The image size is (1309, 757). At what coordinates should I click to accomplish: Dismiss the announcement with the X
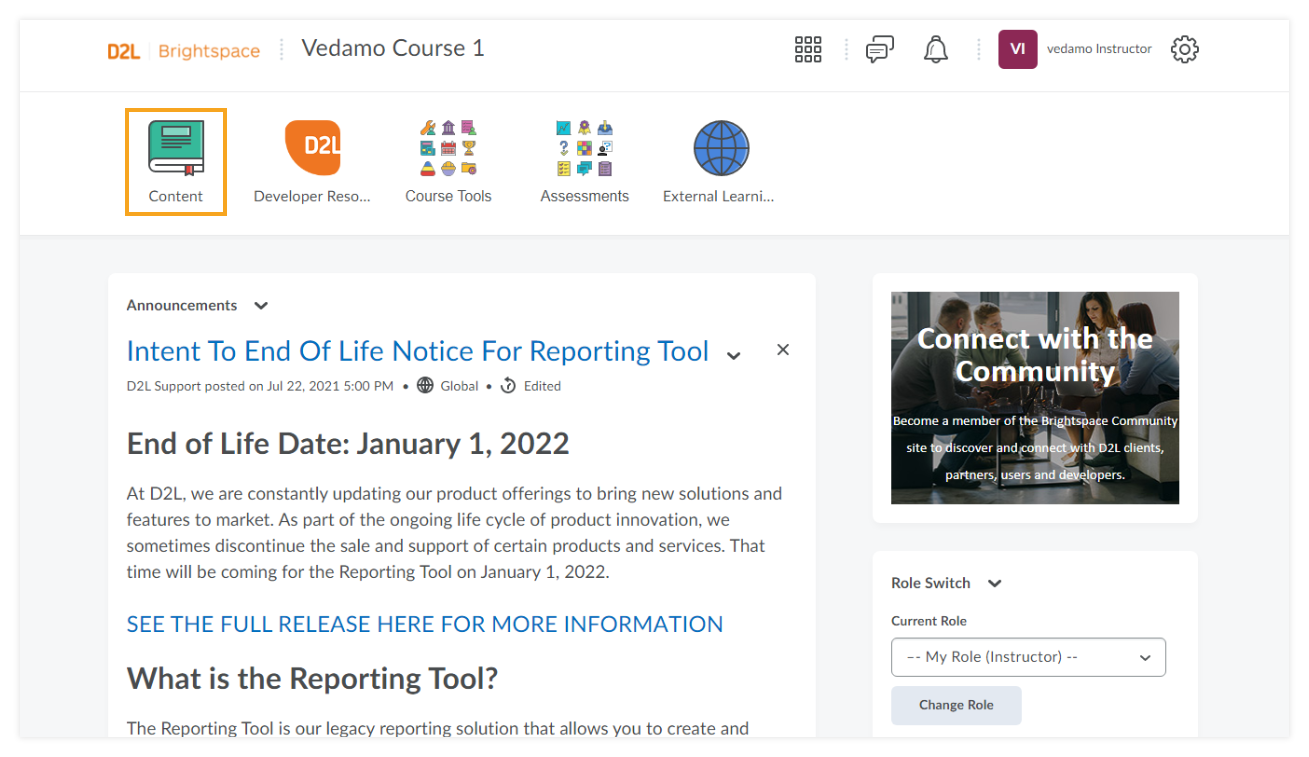(x=783, y=349)
